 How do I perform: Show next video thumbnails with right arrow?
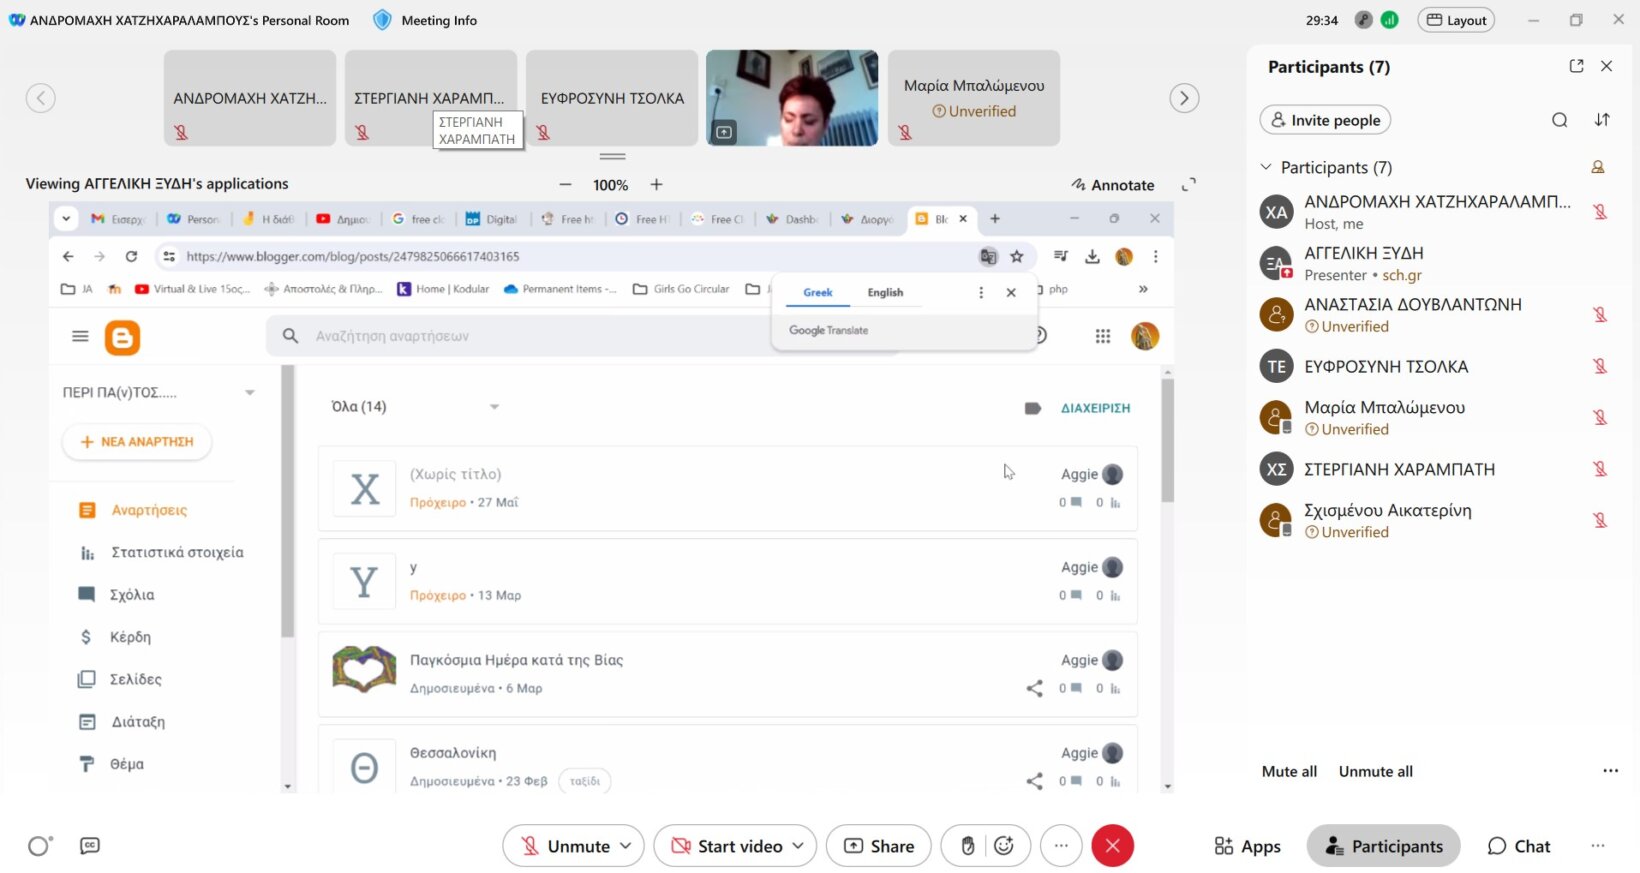1184,98
